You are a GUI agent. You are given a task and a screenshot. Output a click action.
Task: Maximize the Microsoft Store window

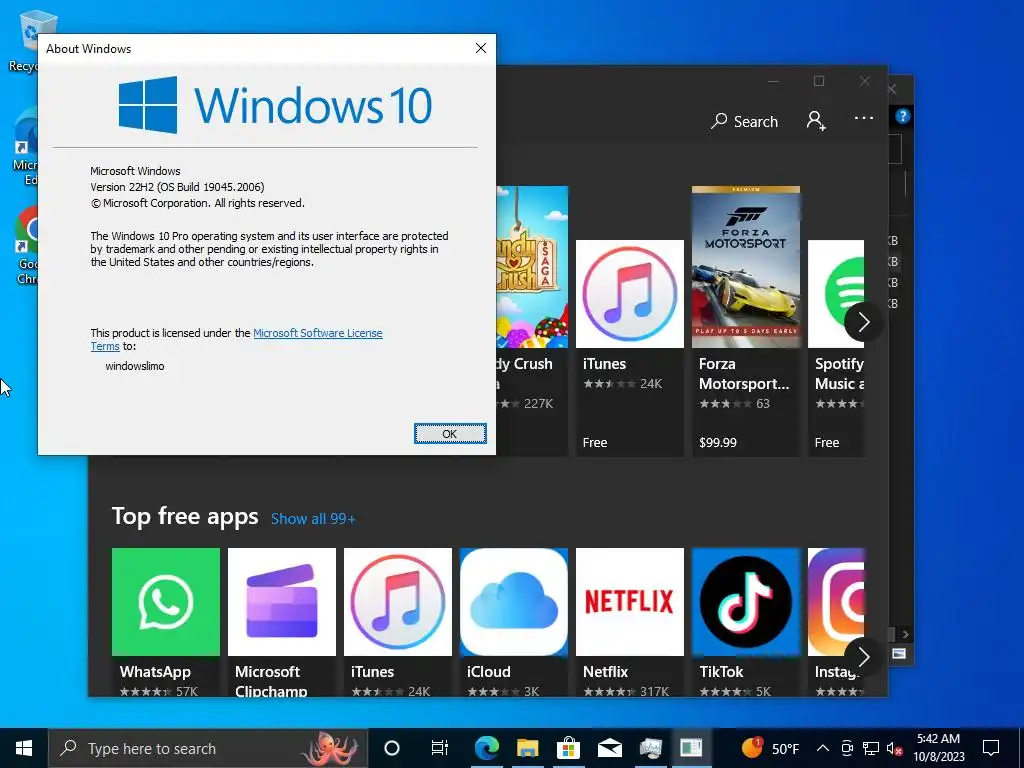point(819,81)
